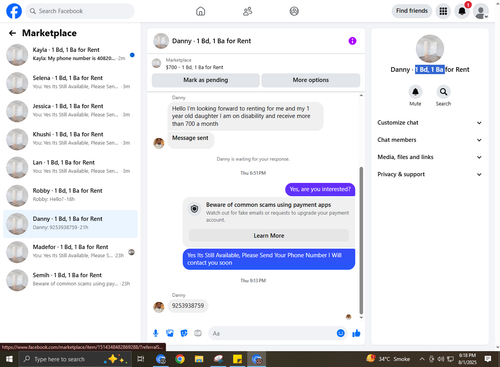Open the Home feed icon
This screenshot has width=500, height=367.
point(200,11)
